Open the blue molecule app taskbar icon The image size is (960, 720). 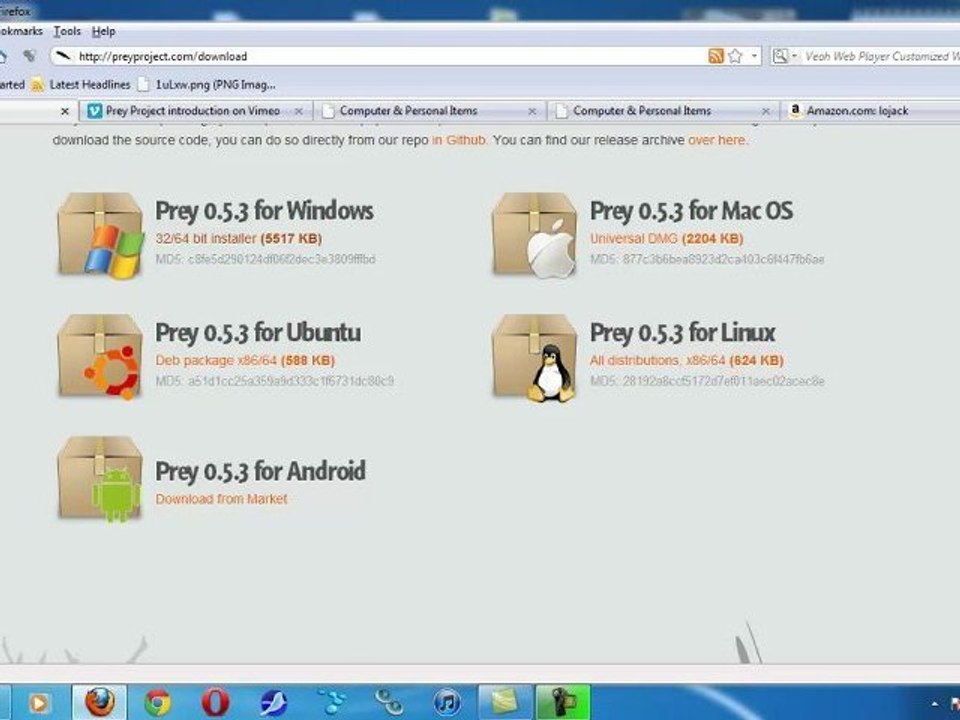click(332, 702)
